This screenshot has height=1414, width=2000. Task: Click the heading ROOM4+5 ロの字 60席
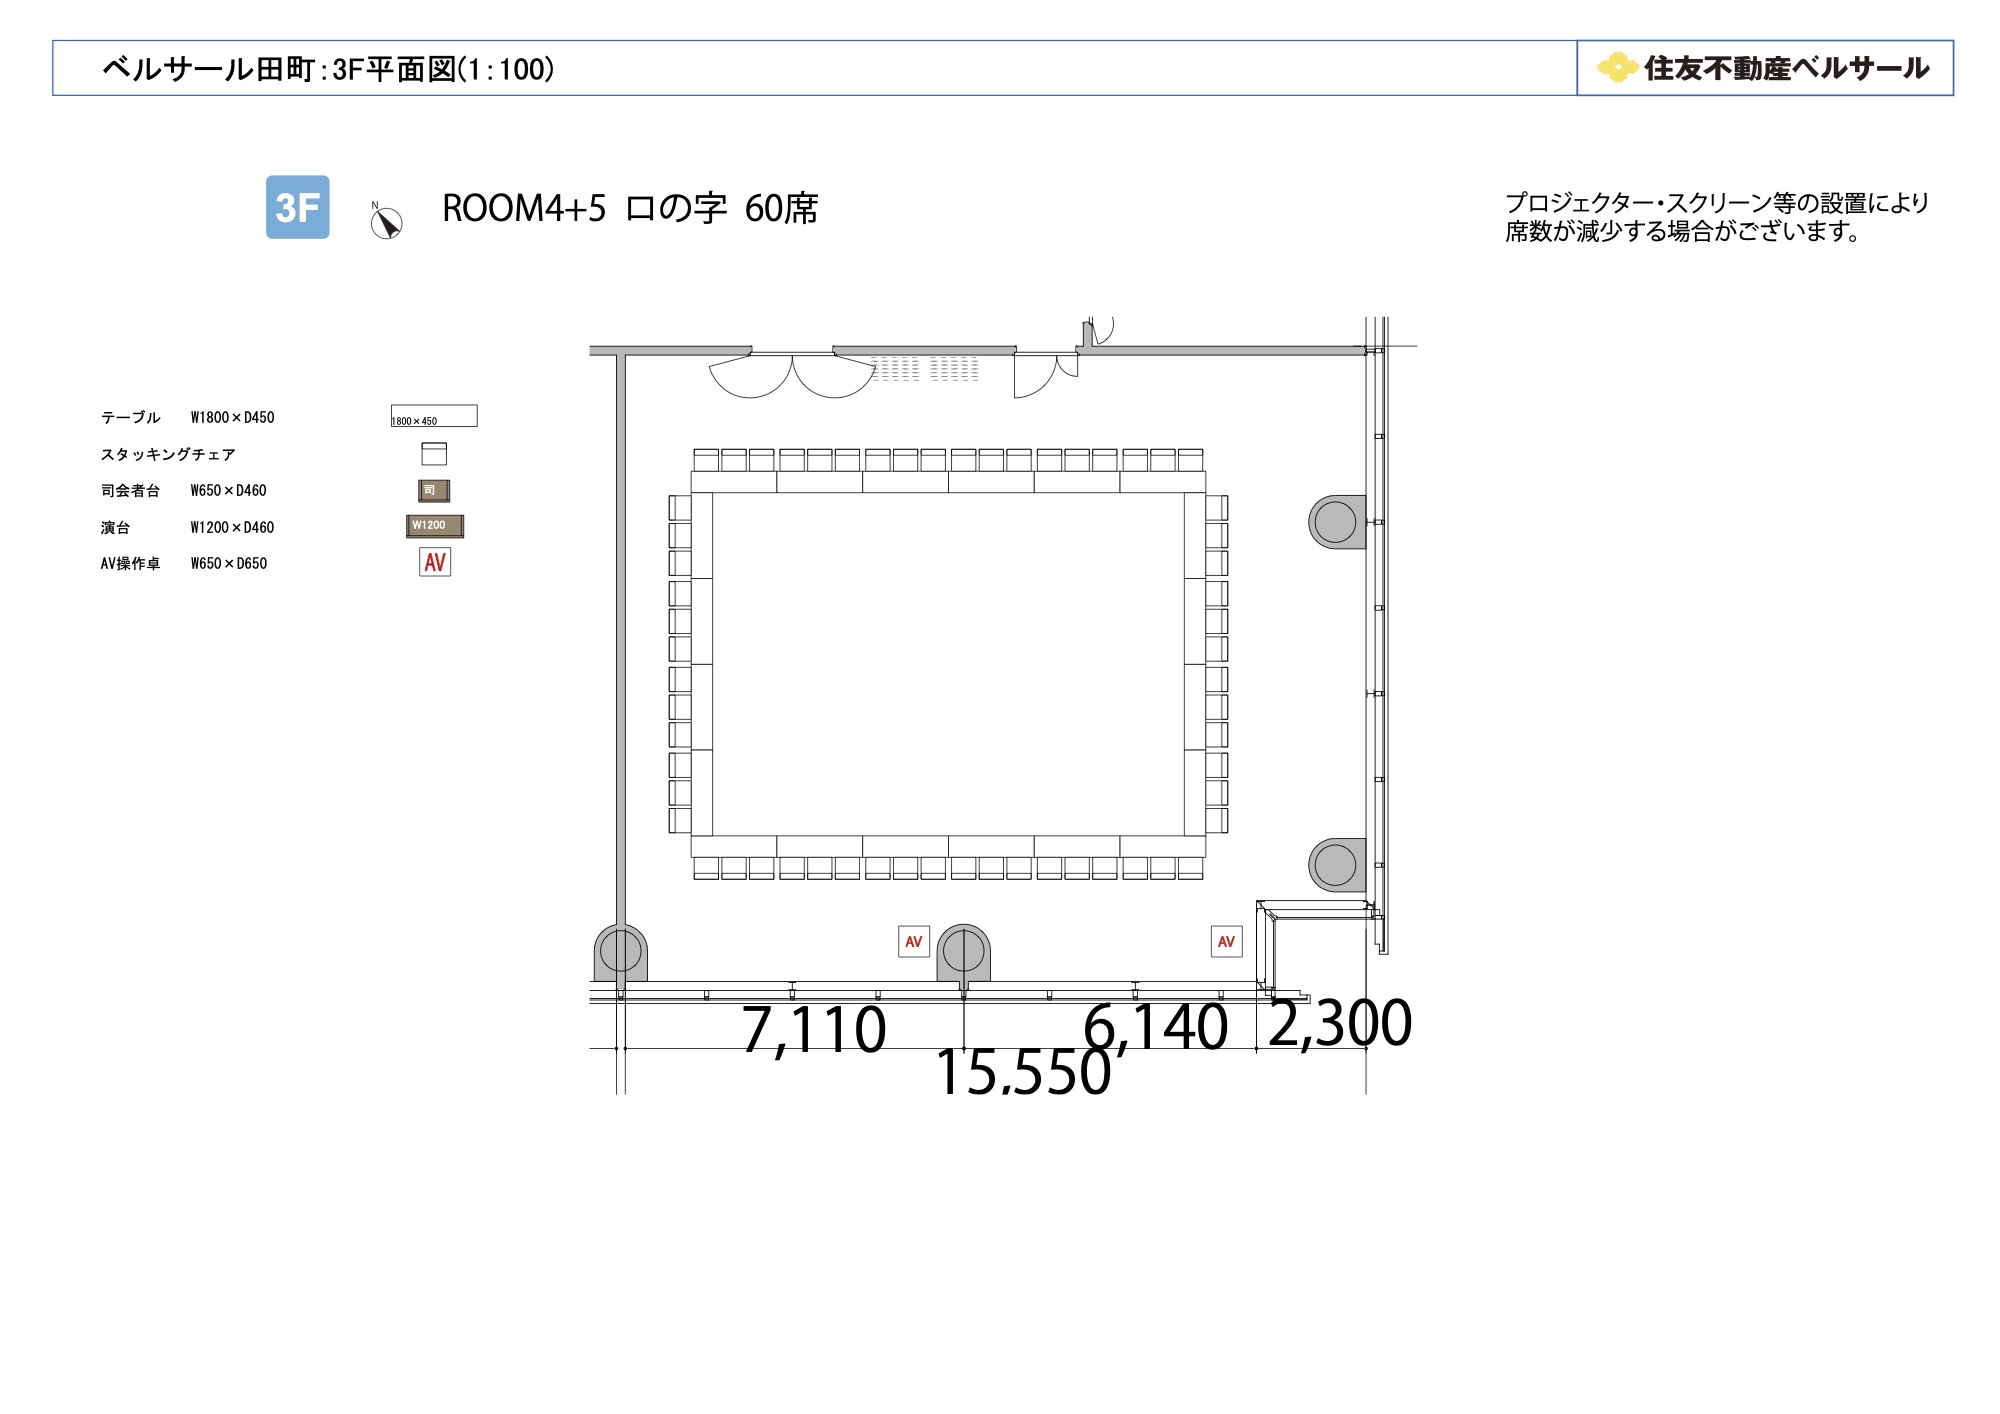point(630,208)
